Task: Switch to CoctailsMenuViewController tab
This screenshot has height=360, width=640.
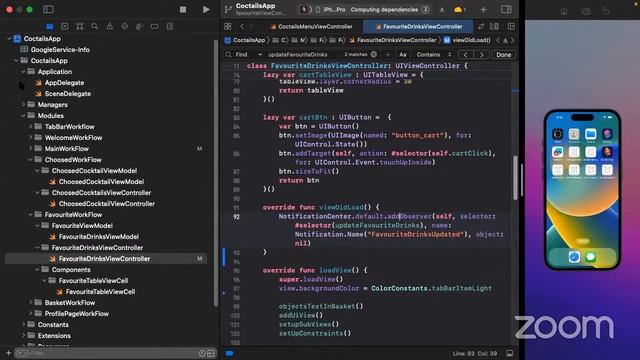Action: pyautogui.click(x=311, y=27)
